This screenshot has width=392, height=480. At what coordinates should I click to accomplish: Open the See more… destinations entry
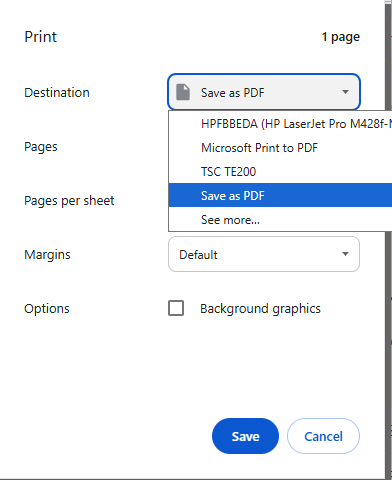click(280, 219)
